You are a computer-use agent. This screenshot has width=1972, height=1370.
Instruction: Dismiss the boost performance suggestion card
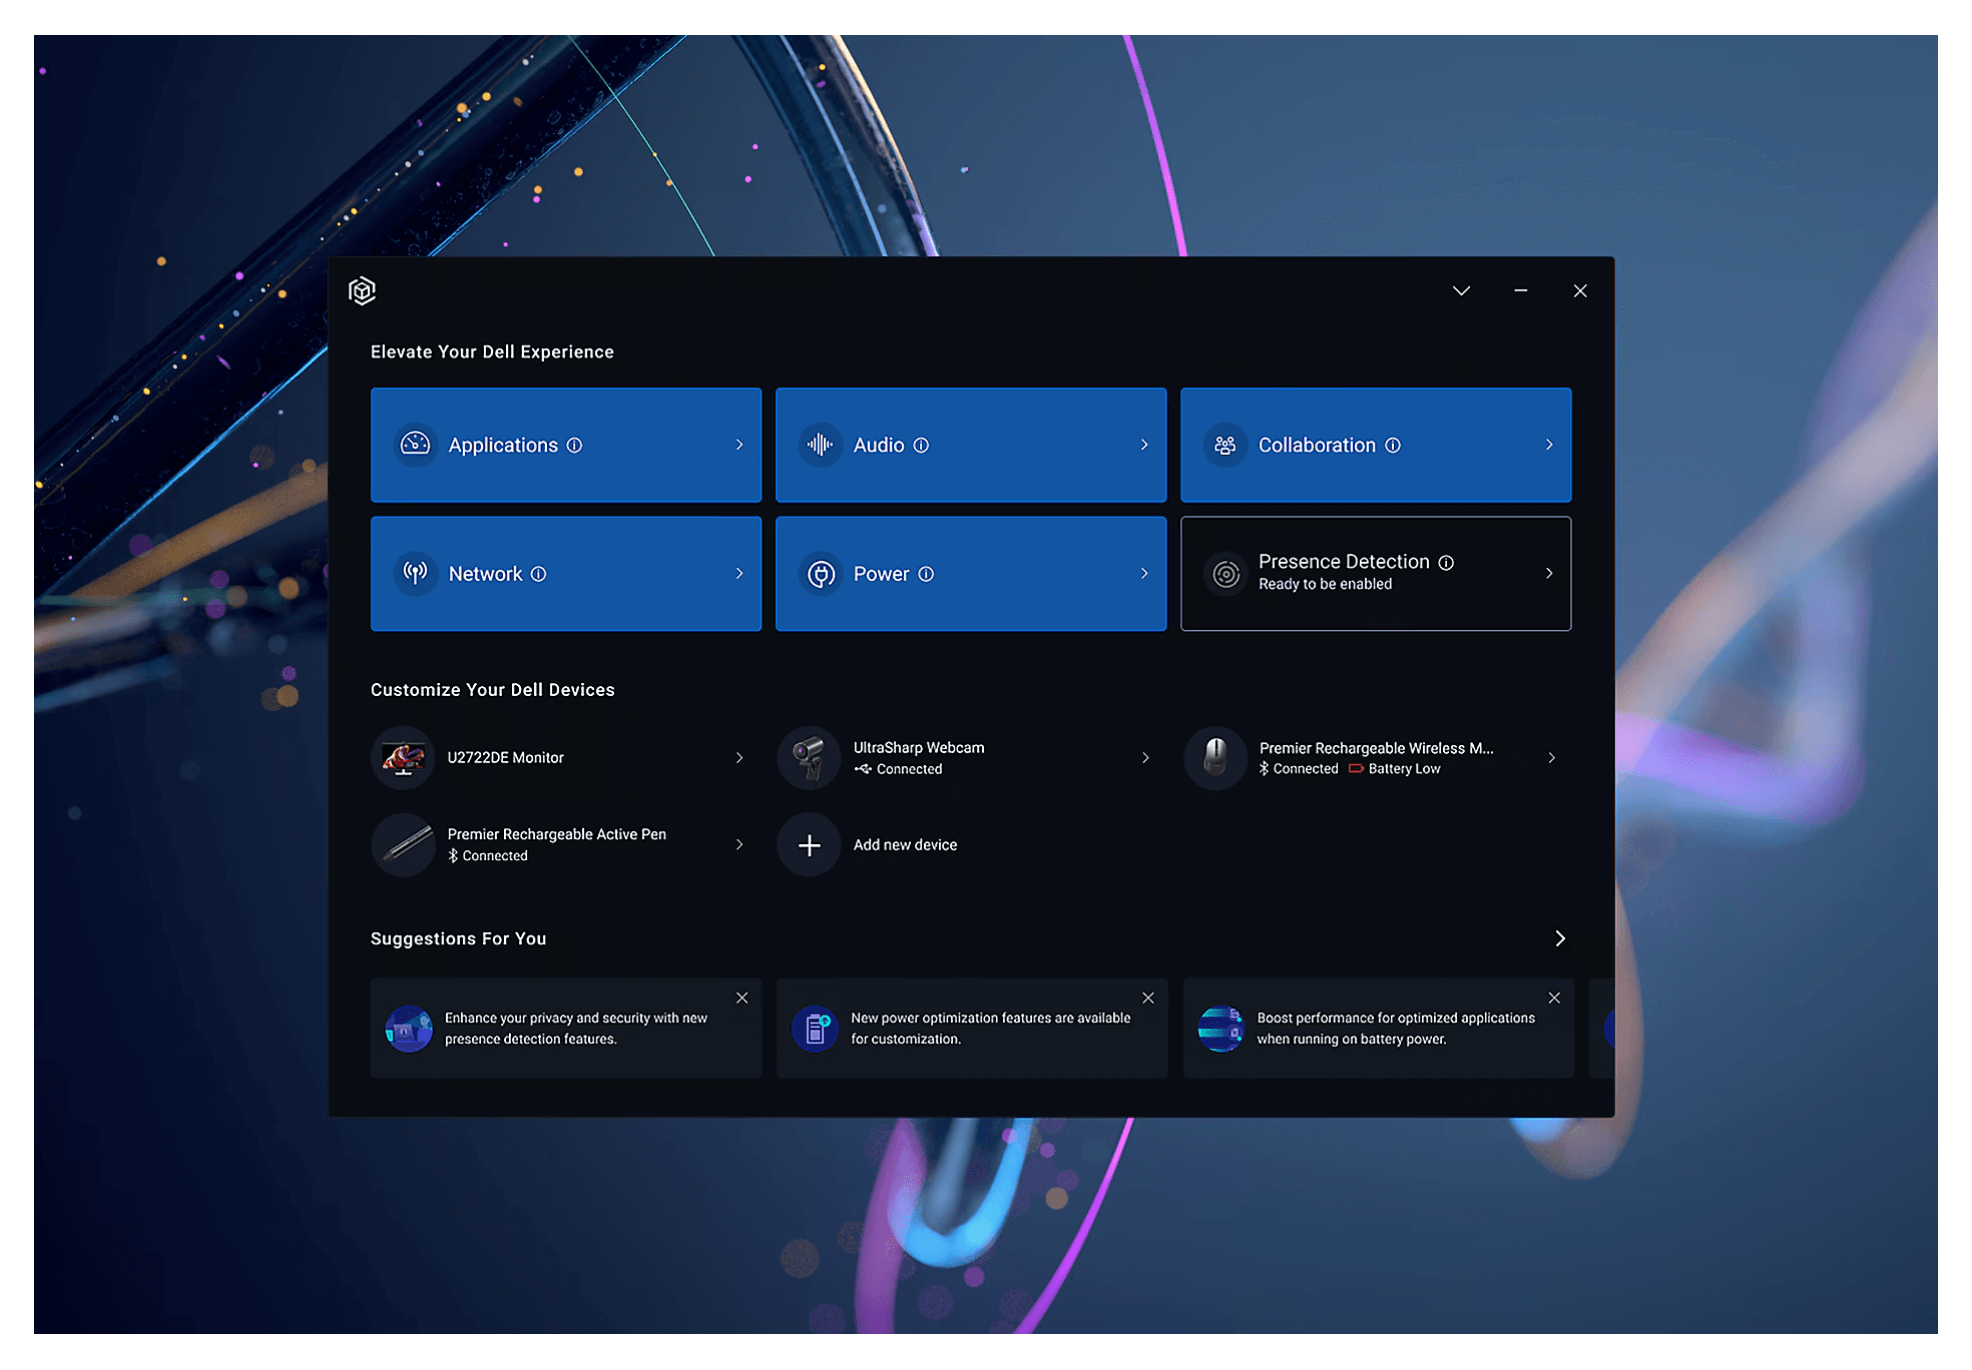coord(1554,998)
